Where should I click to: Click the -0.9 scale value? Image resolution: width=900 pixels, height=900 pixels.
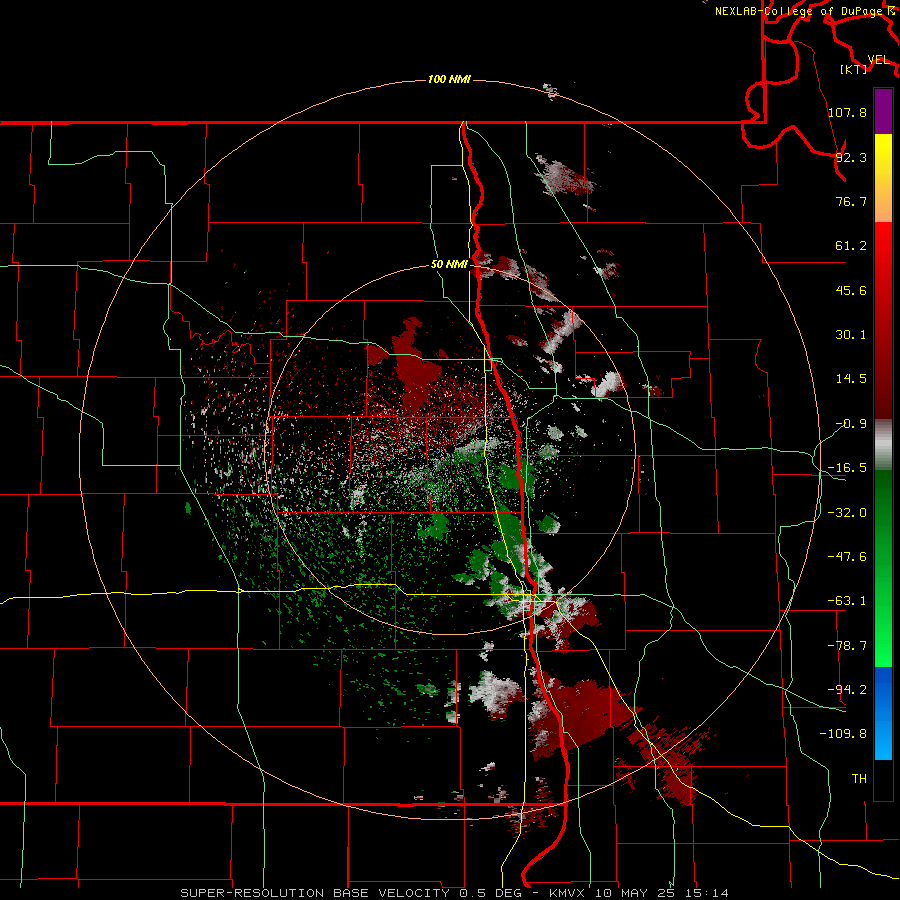[x=851, y=424]
